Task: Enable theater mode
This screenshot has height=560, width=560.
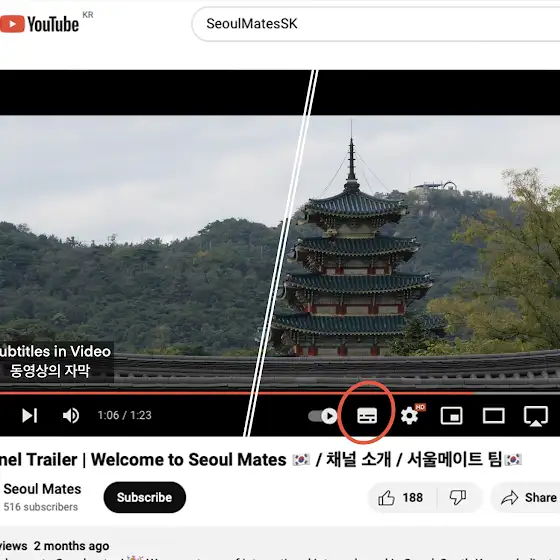Action: coord(494,416)
